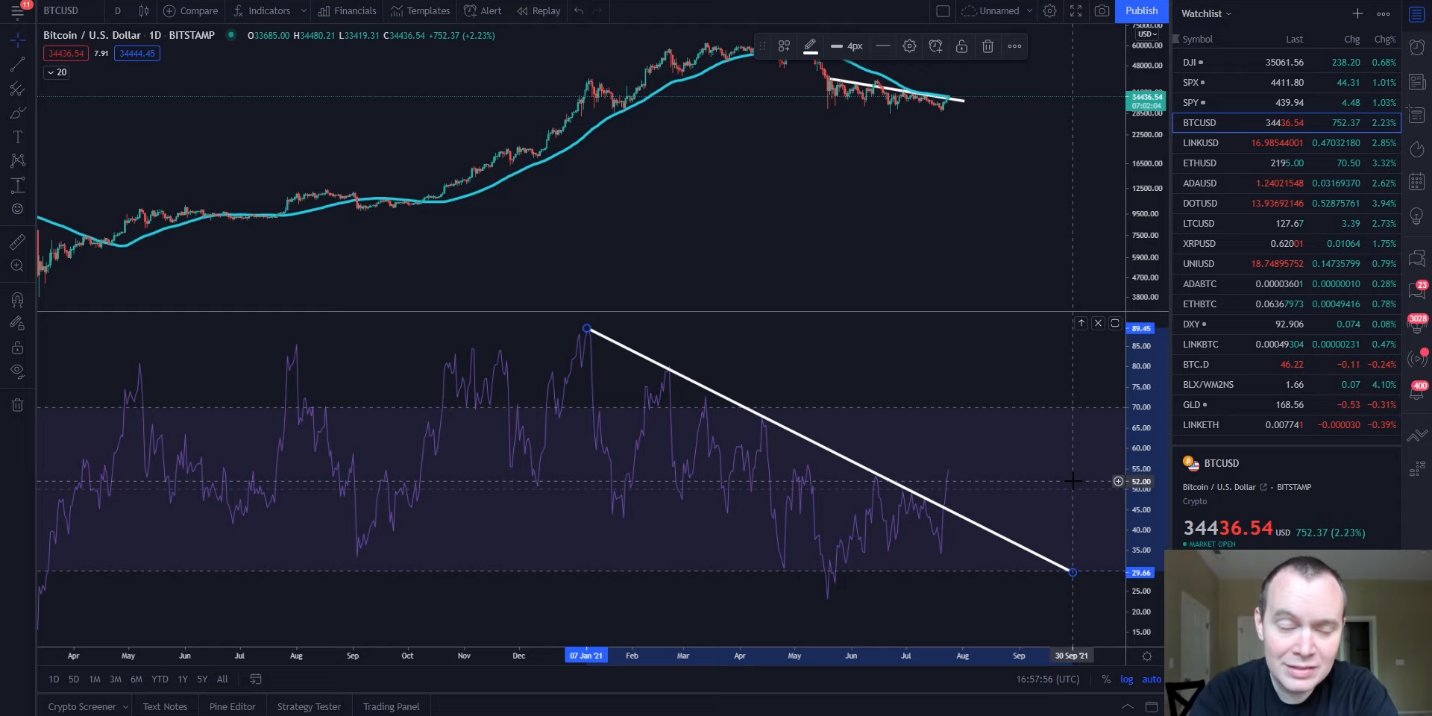Set chart range to YTD
The height and width of the screenshot is (716, 1432).
[x=160, y=679]
